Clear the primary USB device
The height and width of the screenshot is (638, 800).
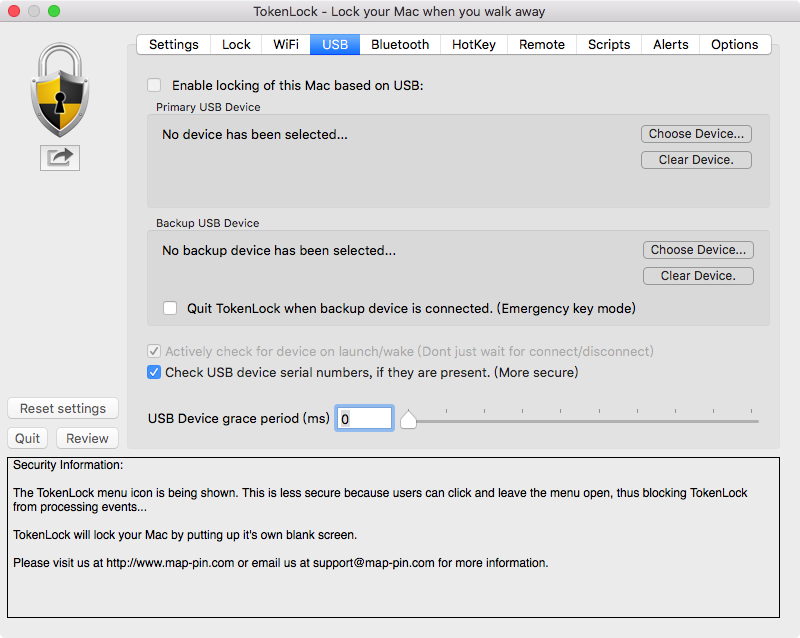tap(696, 160)
